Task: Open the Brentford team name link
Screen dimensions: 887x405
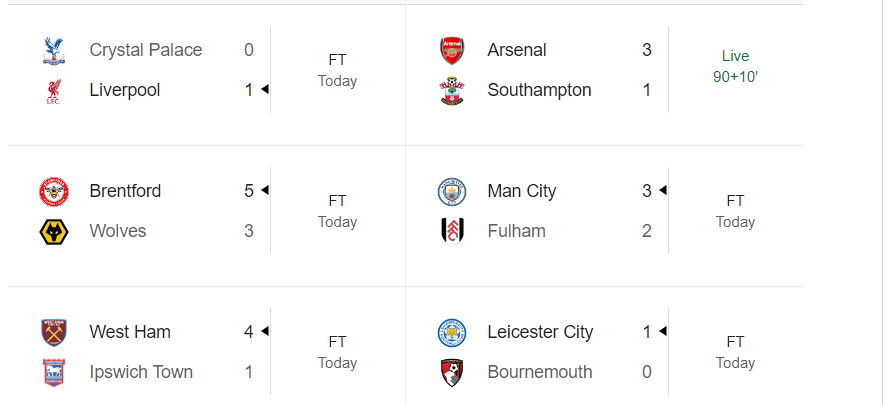Action: coord(125,191)
